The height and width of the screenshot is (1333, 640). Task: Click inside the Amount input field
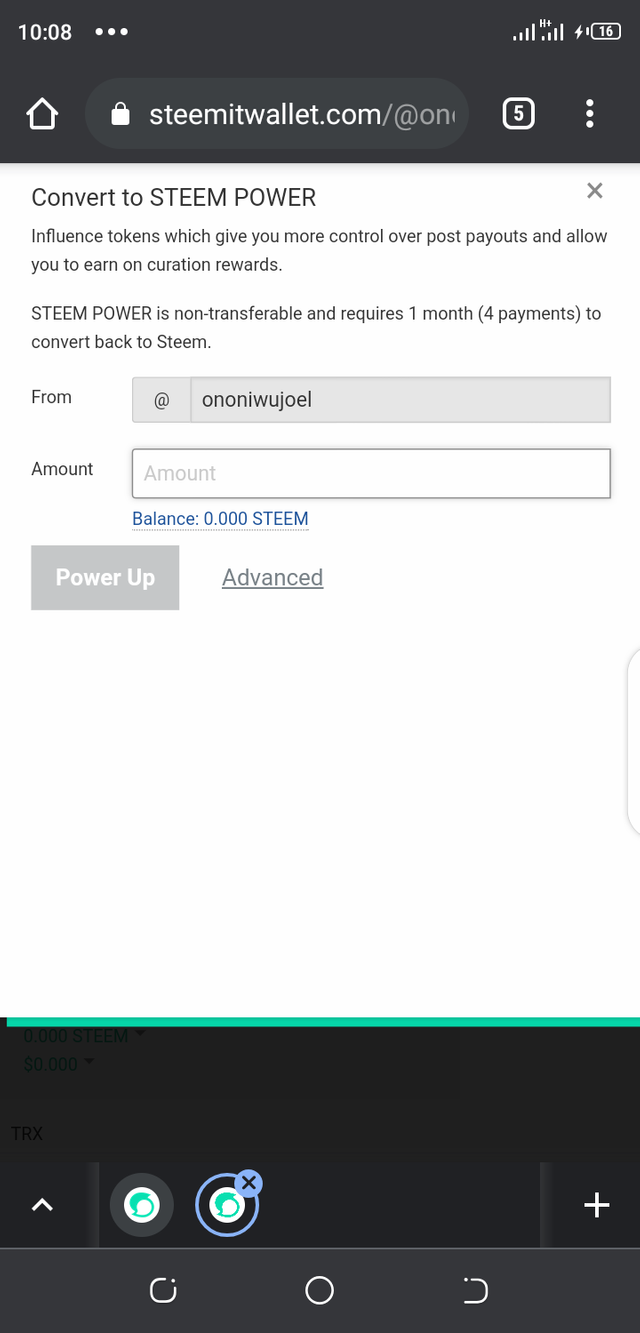371,473
